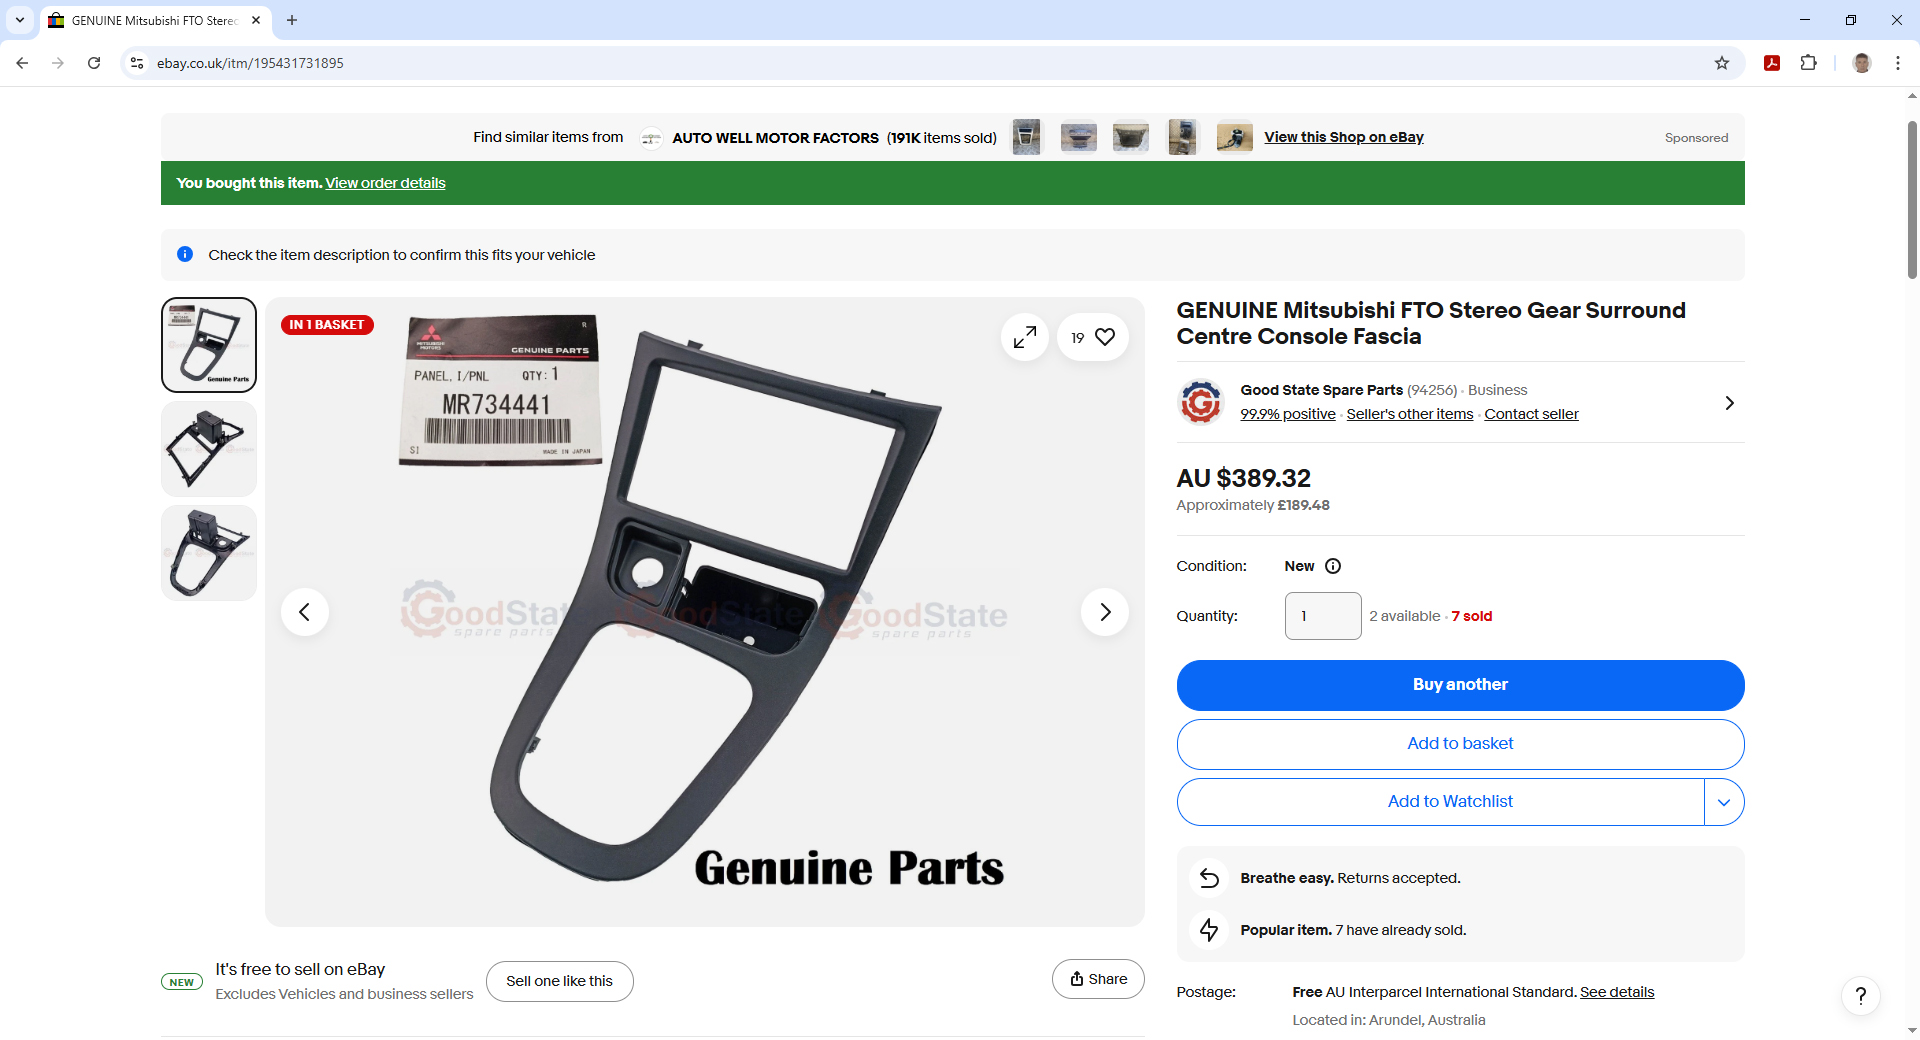The image size is (1920, 1040).
Task: Add item to watchlist via heart icon
Action: [x=1093, y=338]
